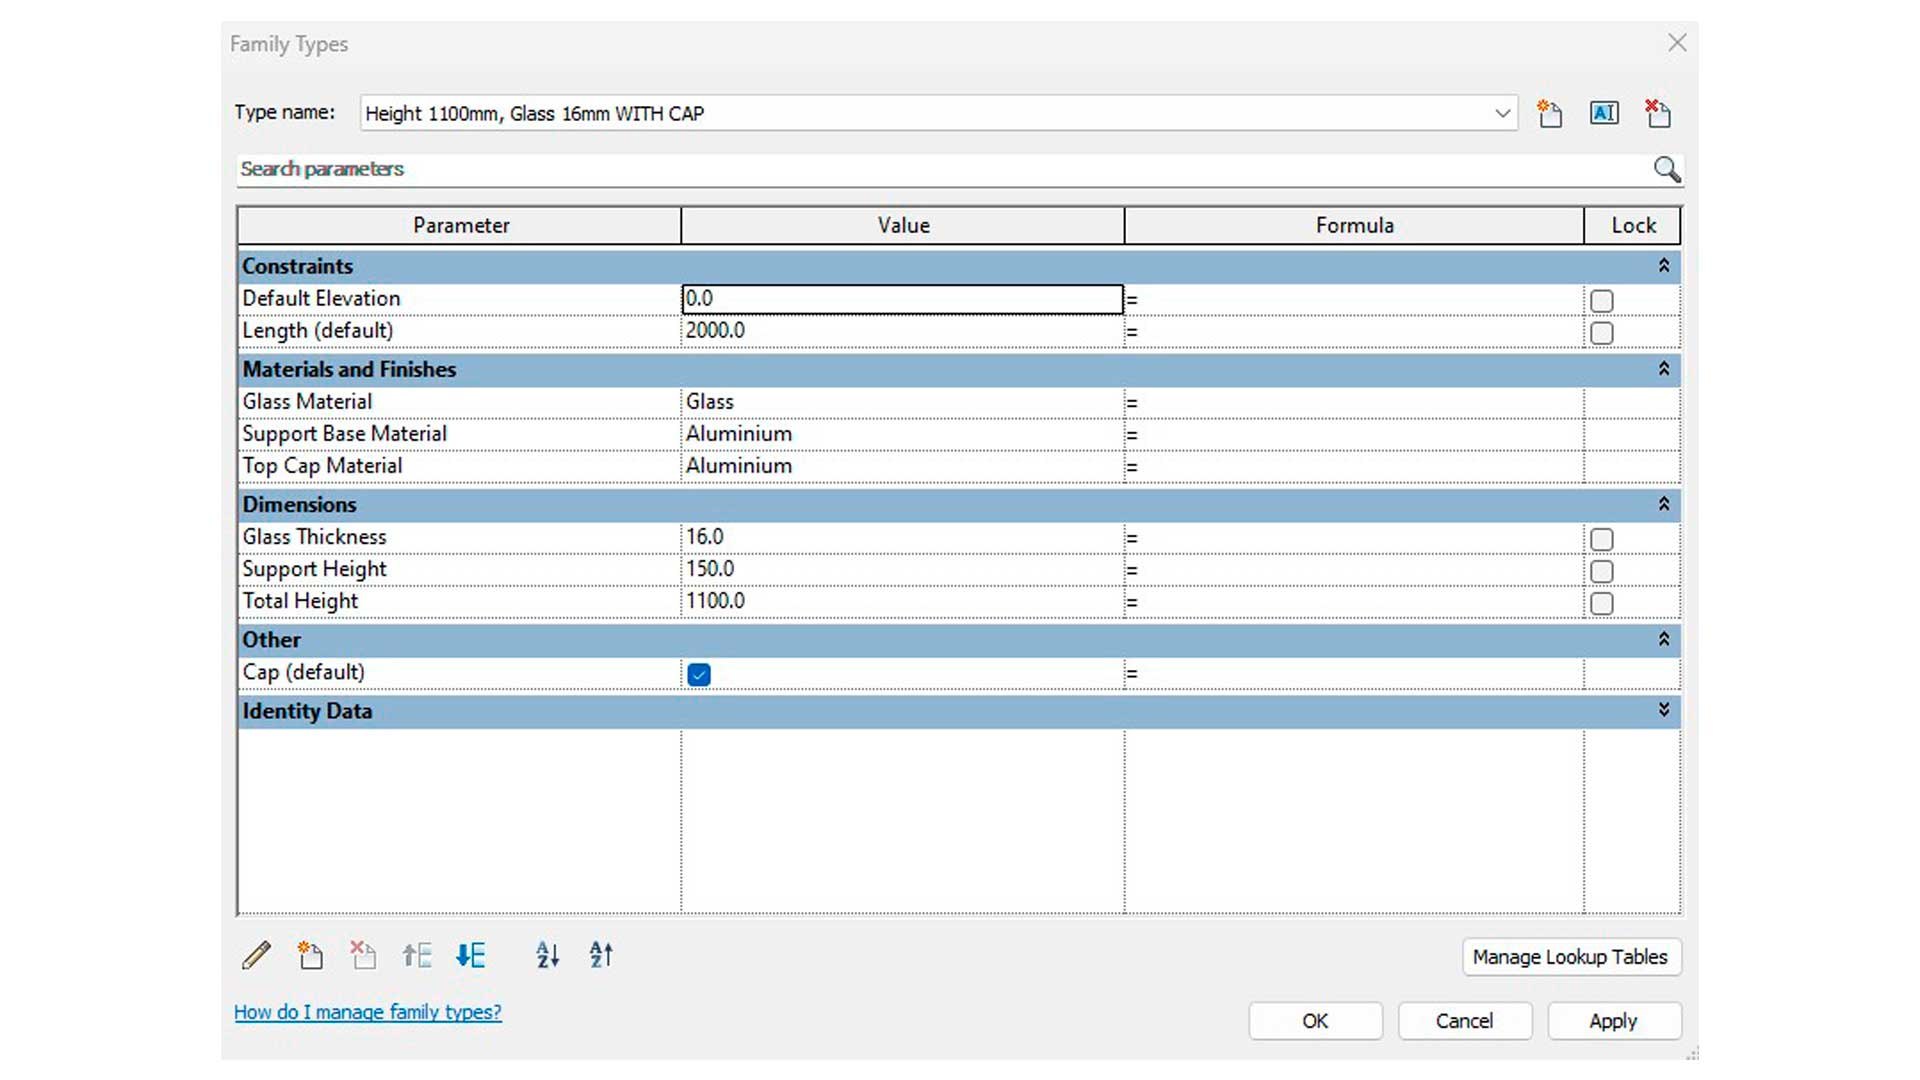
Task: Click the search magnifier icon
Action: (x=1666, y=169)
